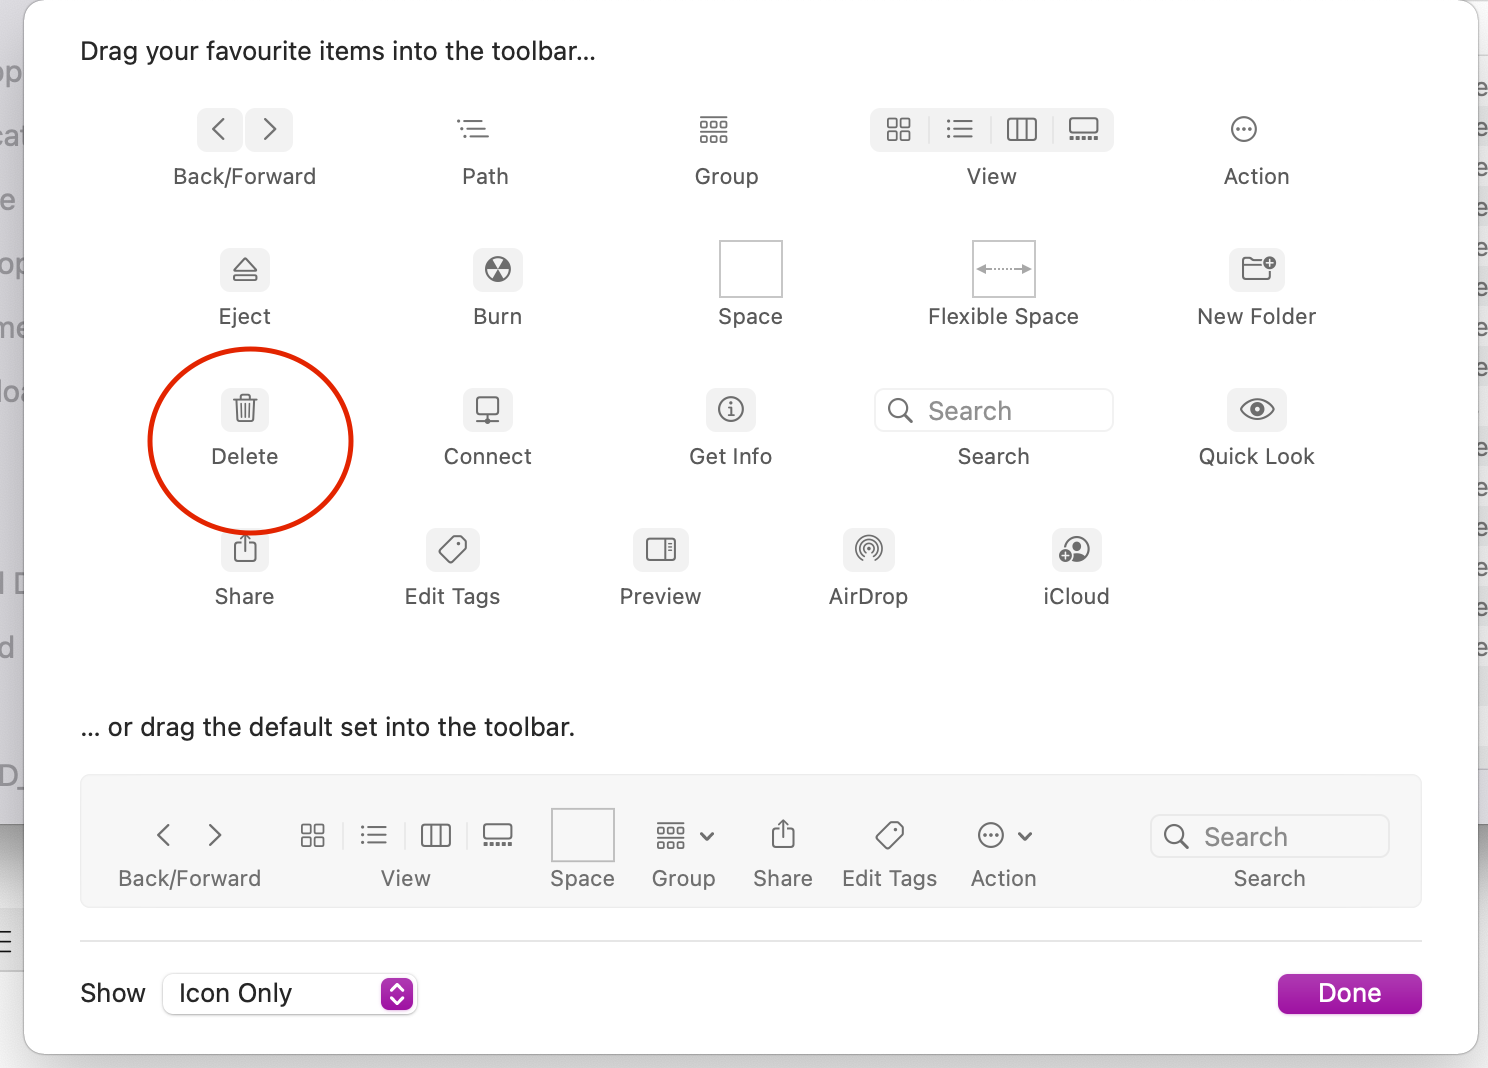
Task: Click the Get Info icon
Action: (x=731, y=409)
